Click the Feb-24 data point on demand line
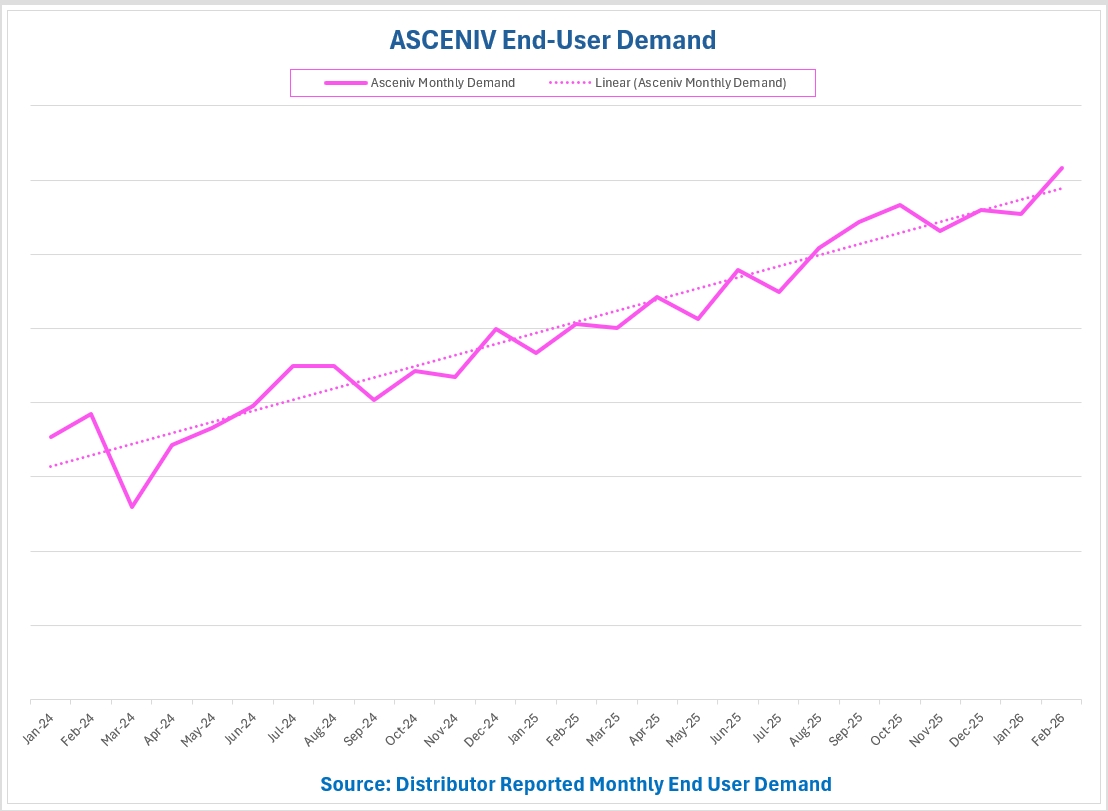The height and width of the screenshot is (811, 1108). click(91, 414)
